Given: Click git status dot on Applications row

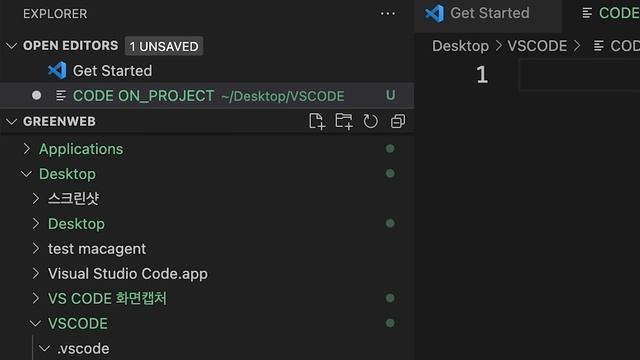Looking at the screenshot, I should [x=390, y=149].
